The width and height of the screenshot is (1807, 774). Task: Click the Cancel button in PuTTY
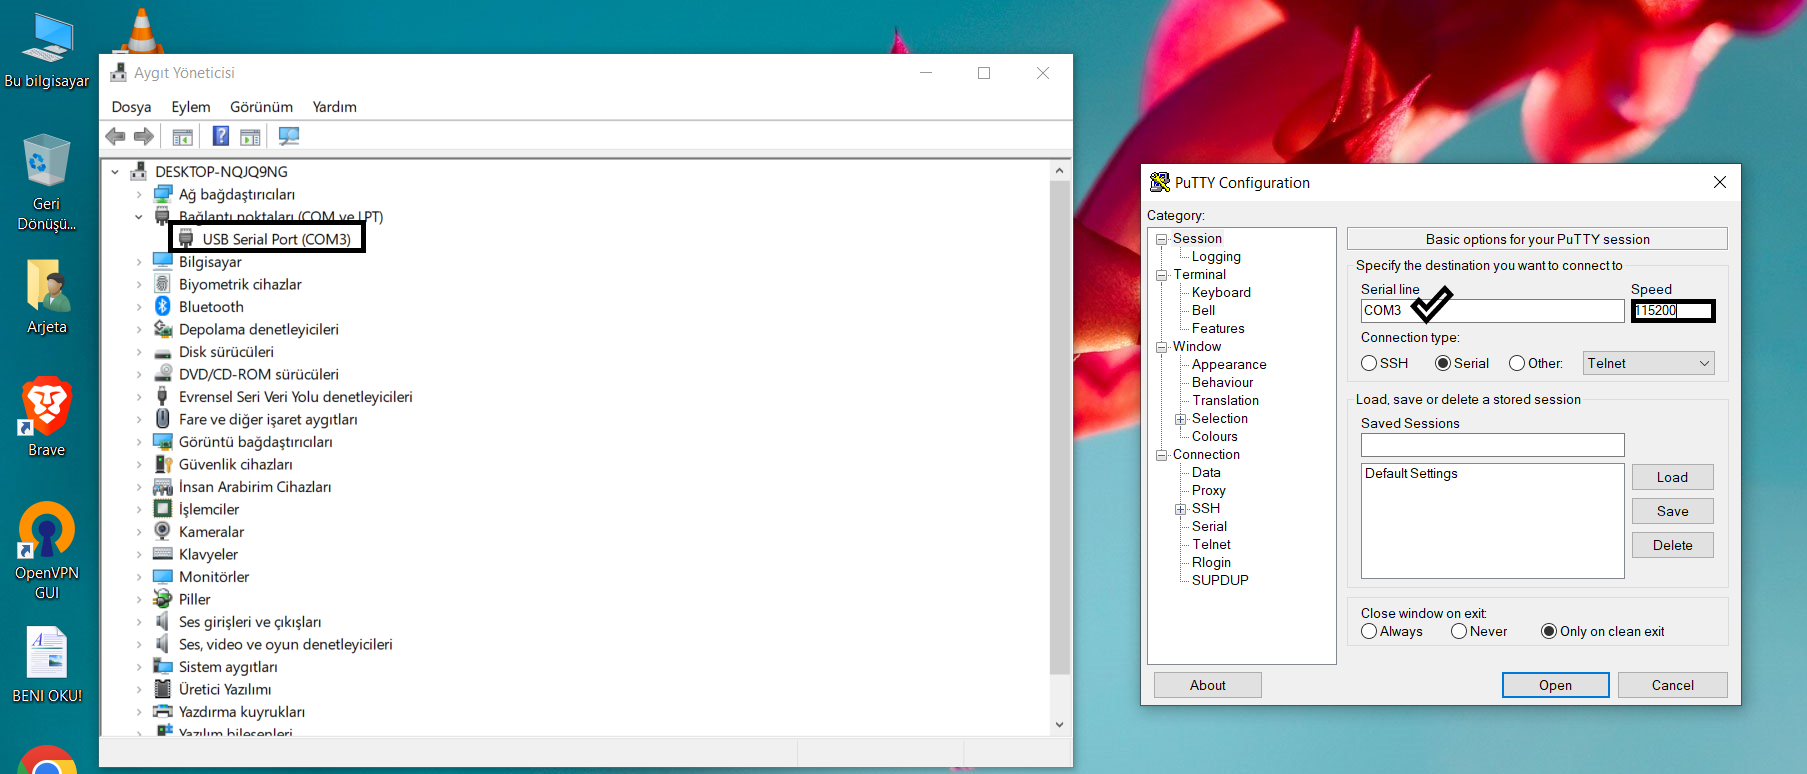point(1672,685)
